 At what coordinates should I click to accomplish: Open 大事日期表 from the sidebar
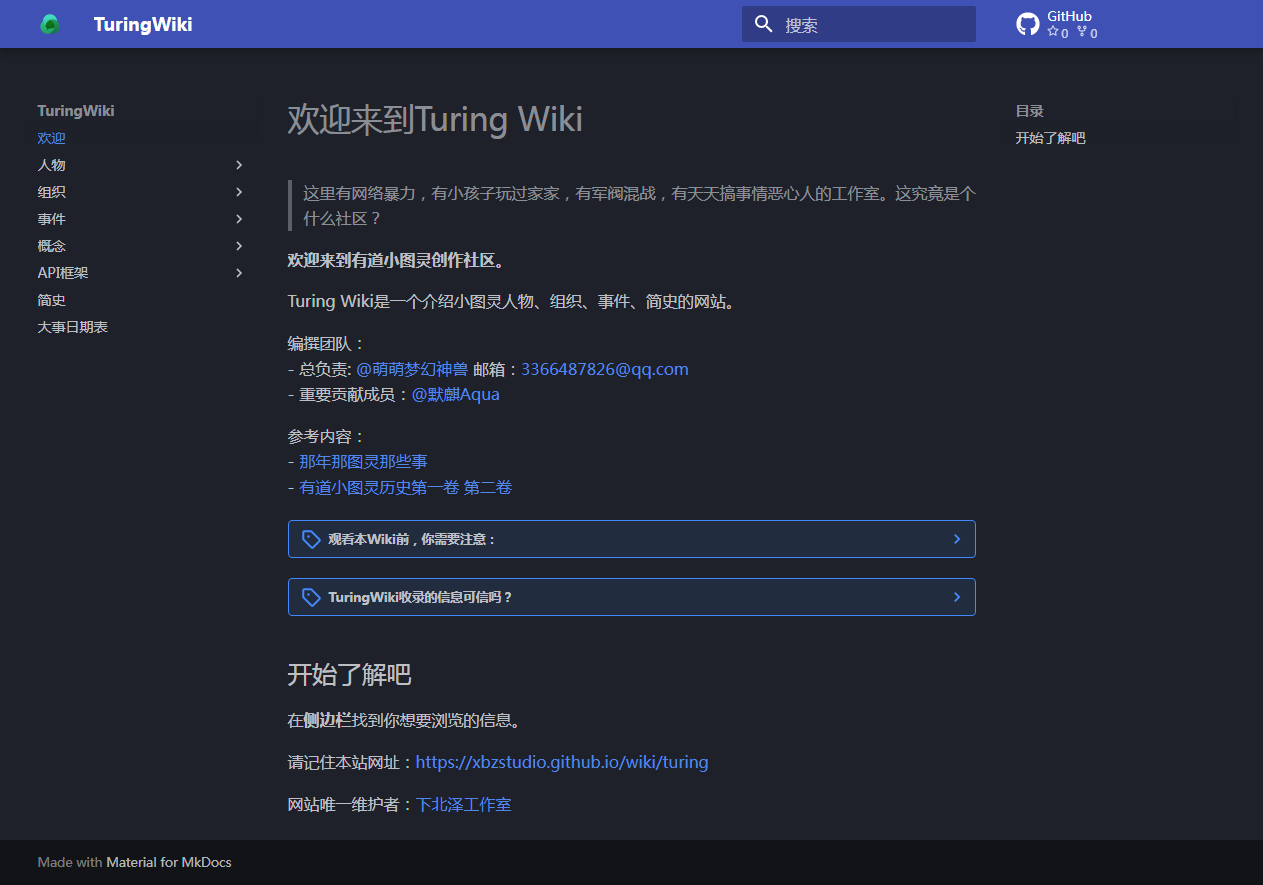click(73, 327)
